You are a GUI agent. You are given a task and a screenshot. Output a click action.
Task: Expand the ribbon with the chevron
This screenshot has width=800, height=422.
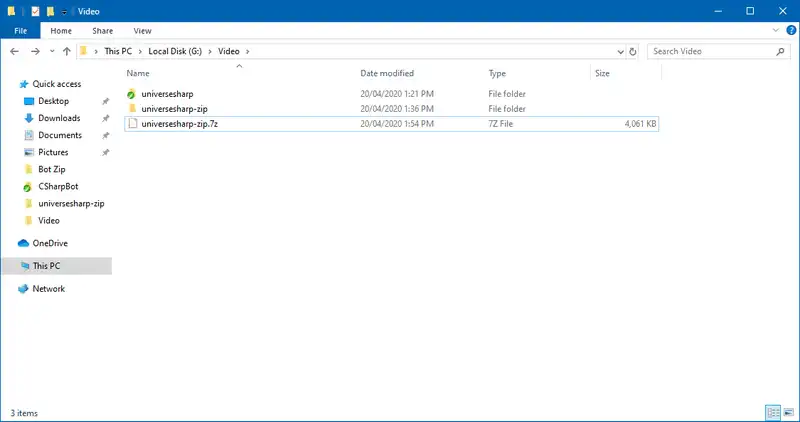point(774,31)
